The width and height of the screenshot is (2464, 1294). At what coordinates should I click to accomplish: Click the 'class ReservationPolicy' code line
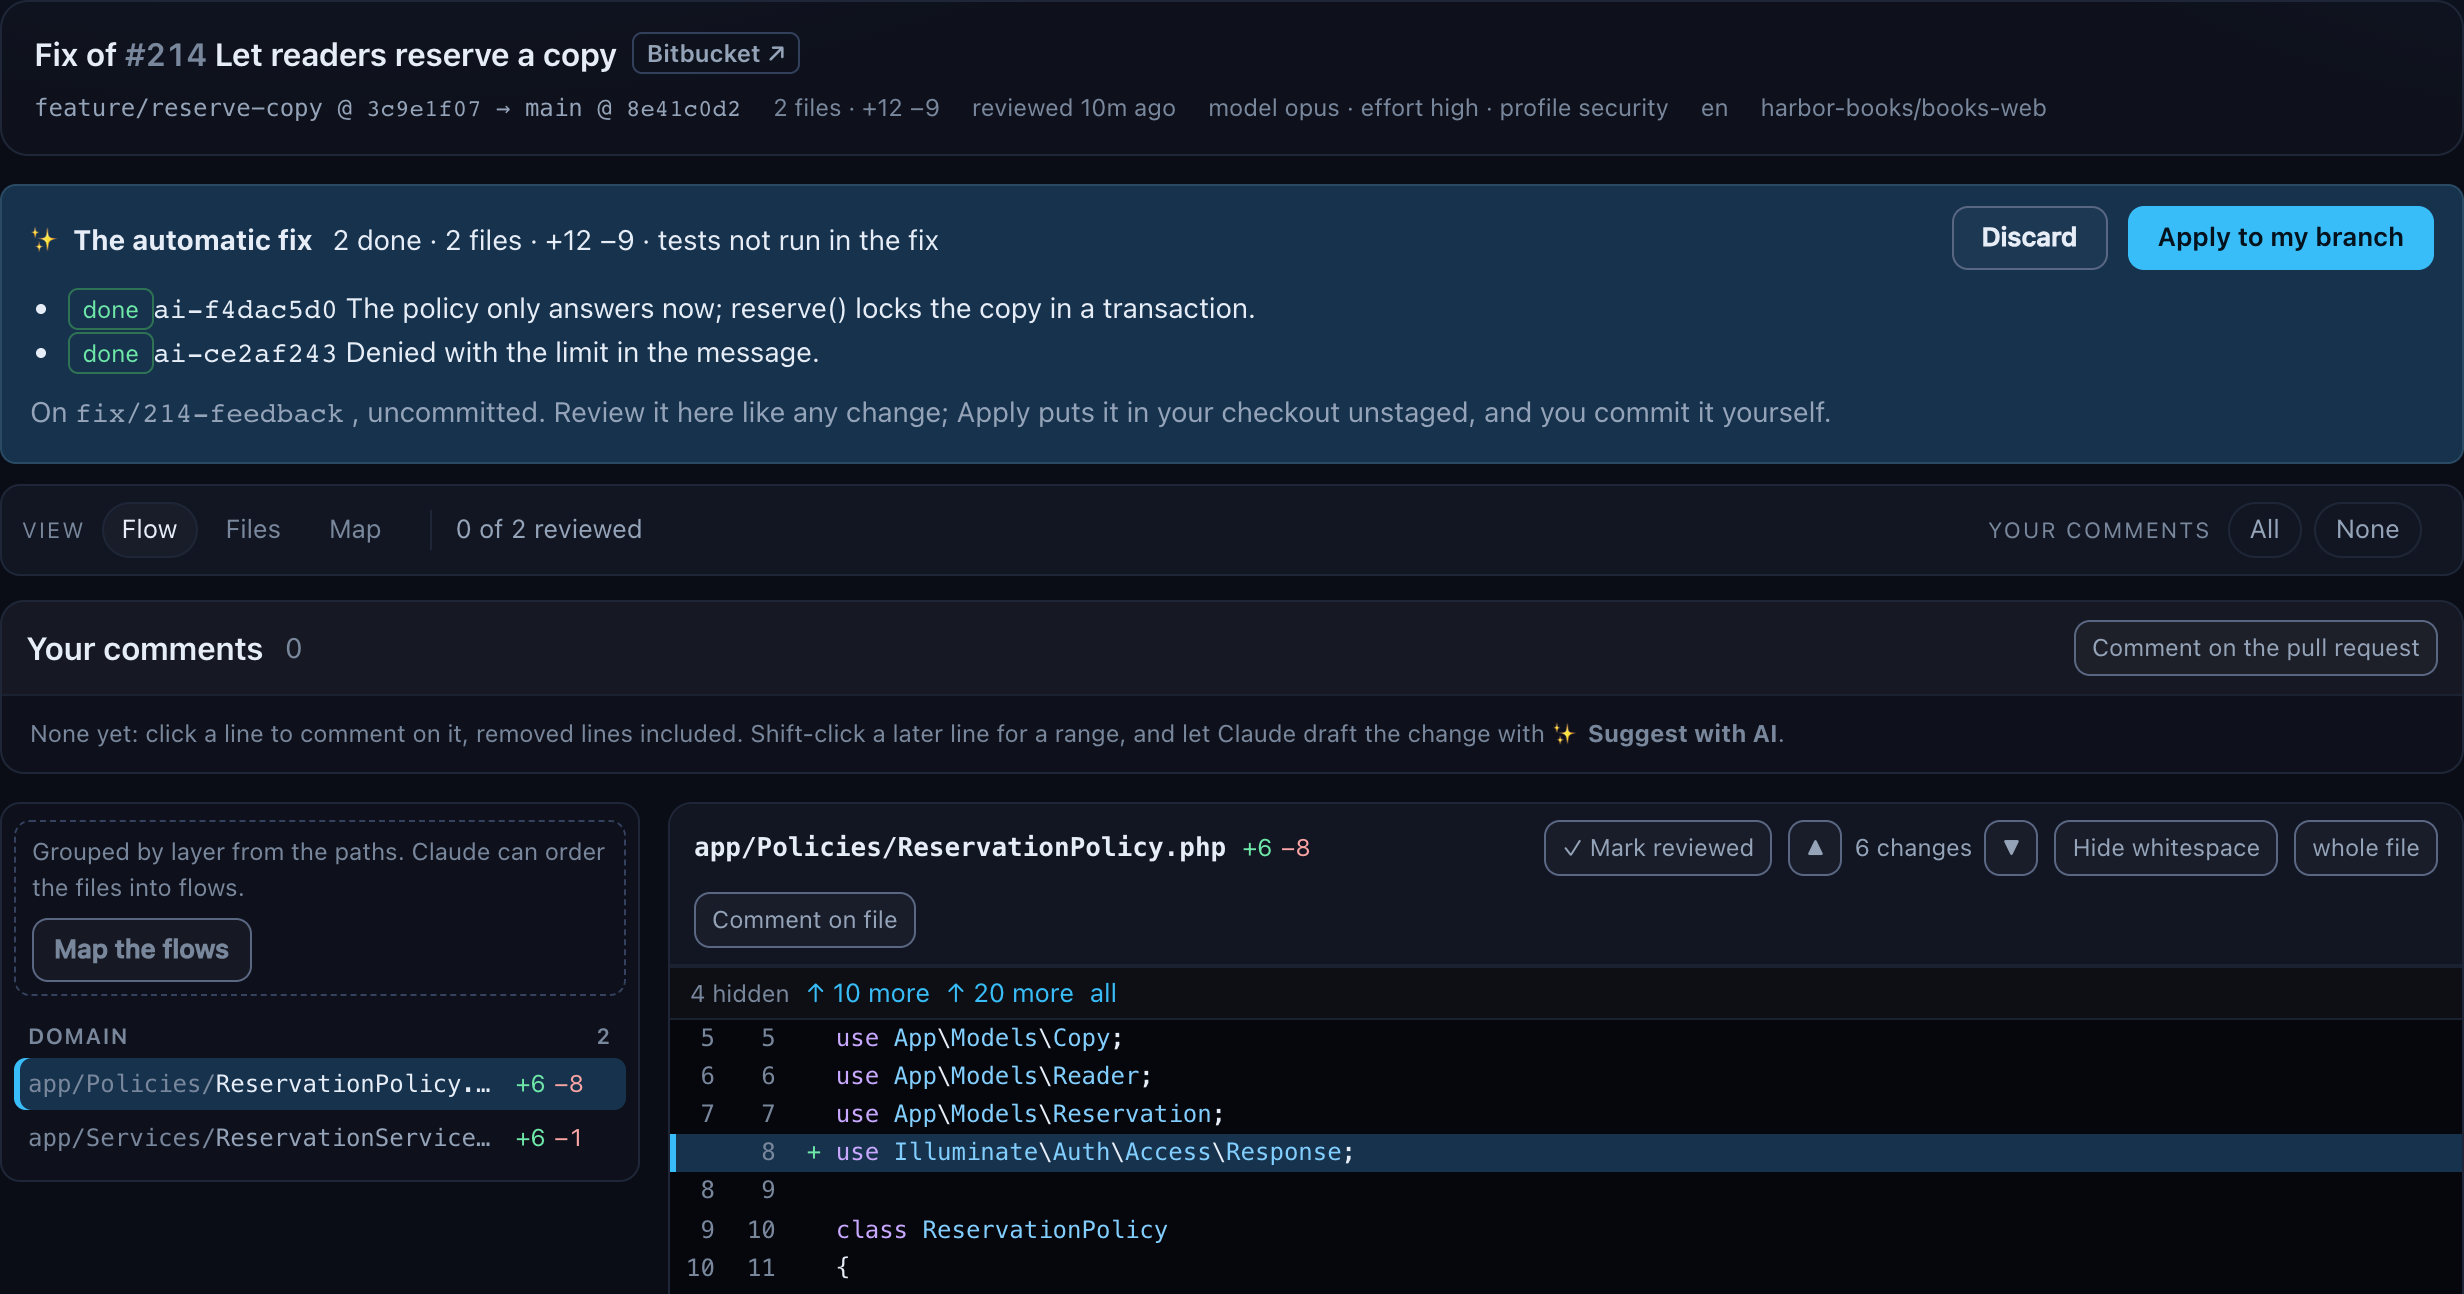click(1565, 1230)
